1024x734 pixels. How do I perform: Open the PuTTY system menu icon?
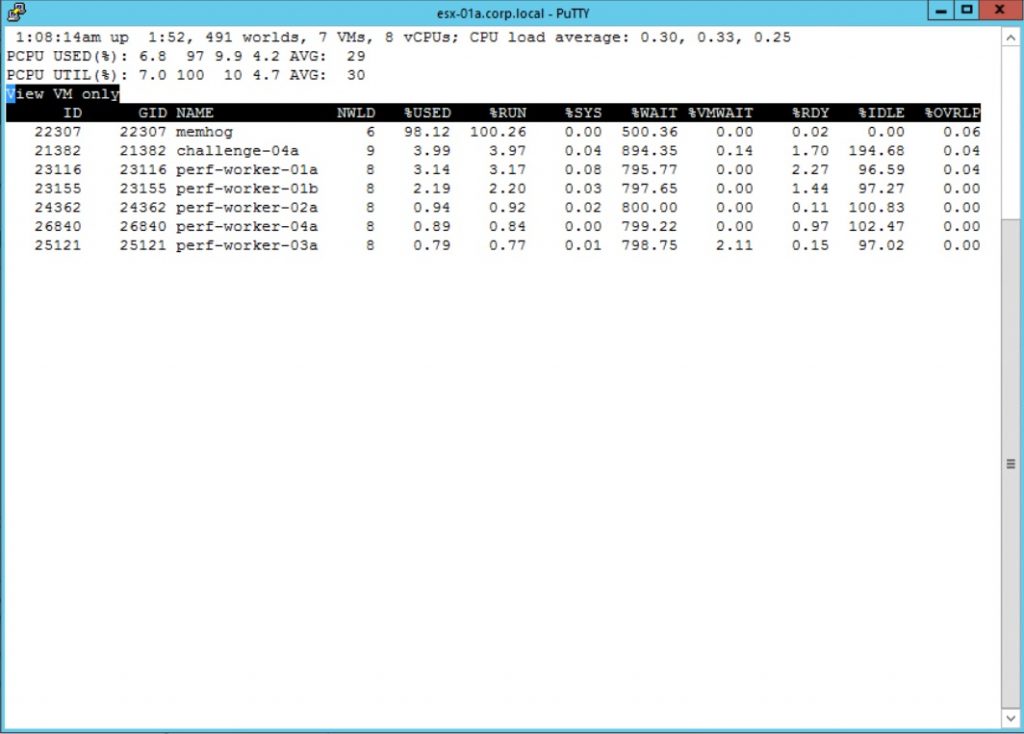click(16, 11)
